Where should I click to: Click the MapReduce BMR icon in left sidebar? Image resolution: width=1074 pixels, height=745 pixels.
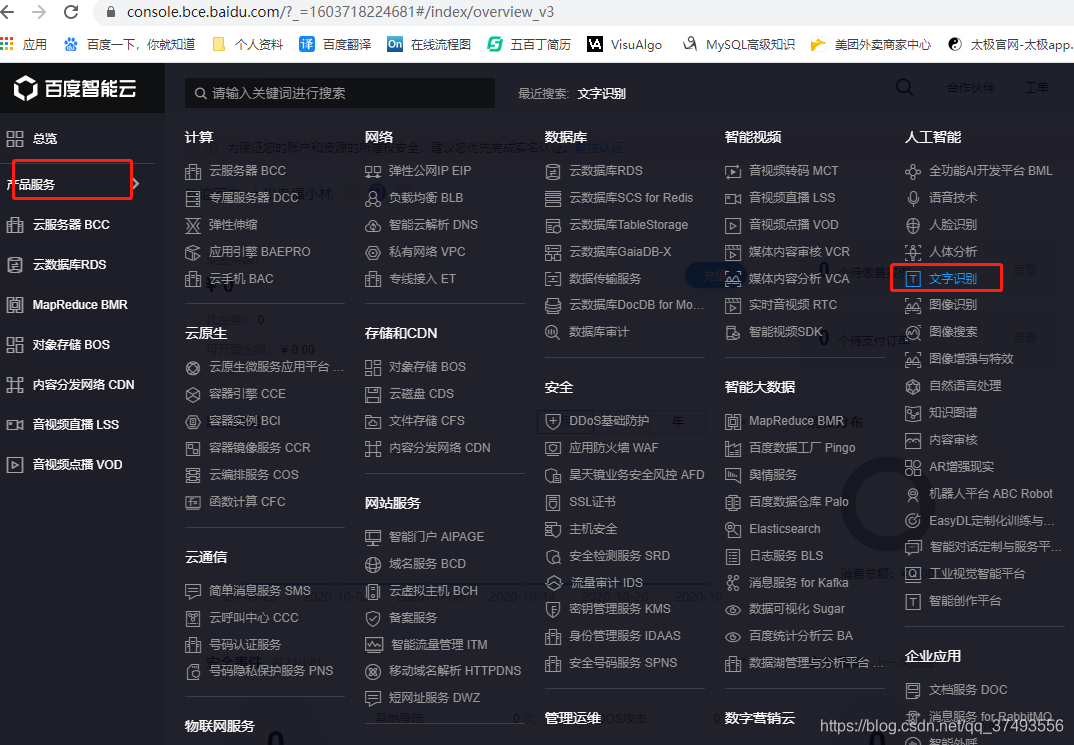pos(15,305)
